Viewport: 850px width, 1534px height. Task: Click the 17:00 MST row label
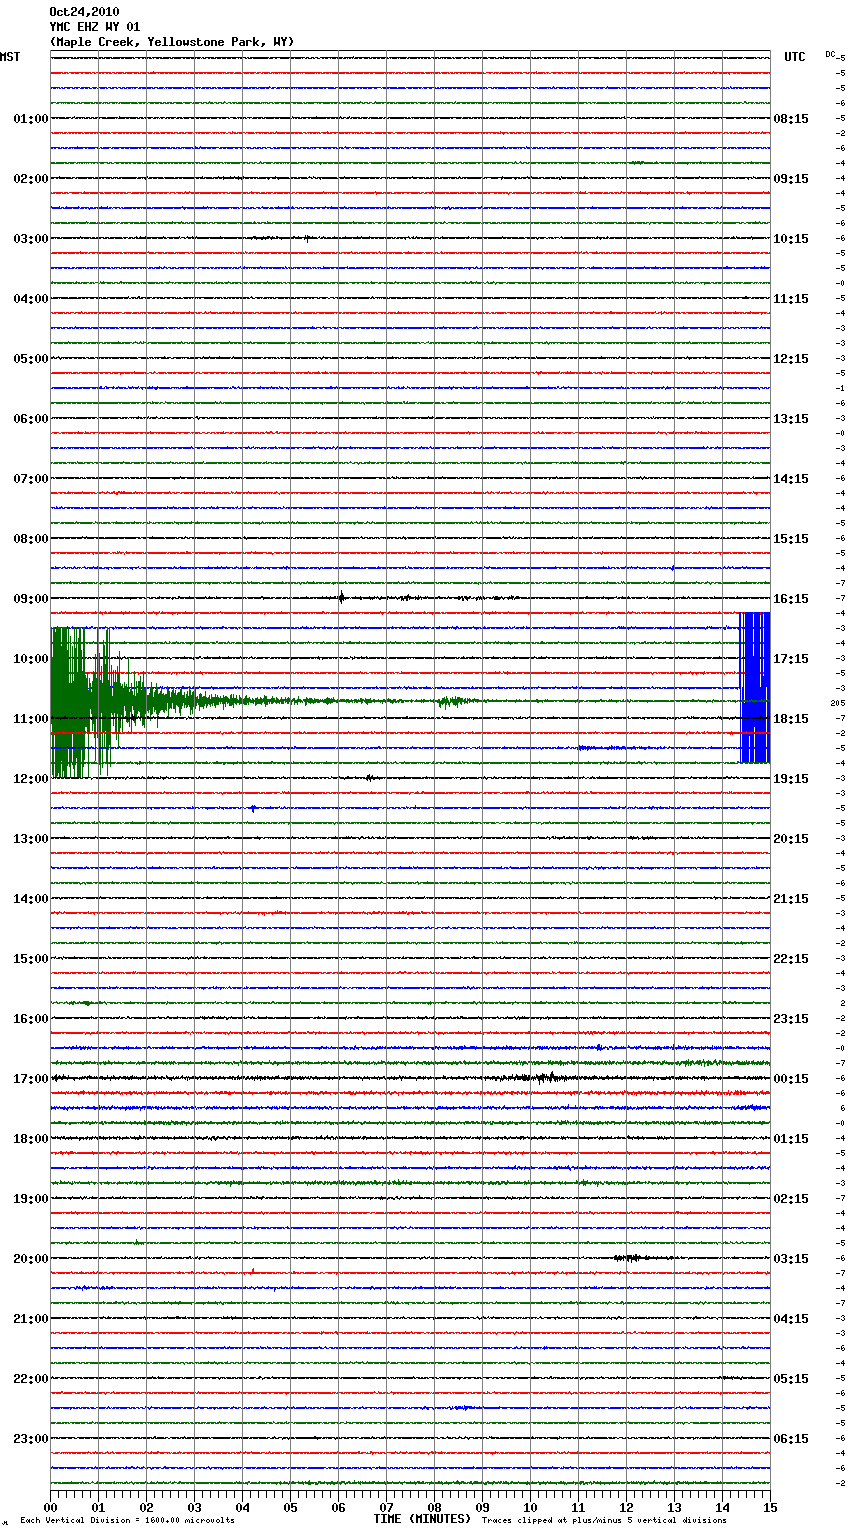pyautogui.click(x=30, y=1079)
